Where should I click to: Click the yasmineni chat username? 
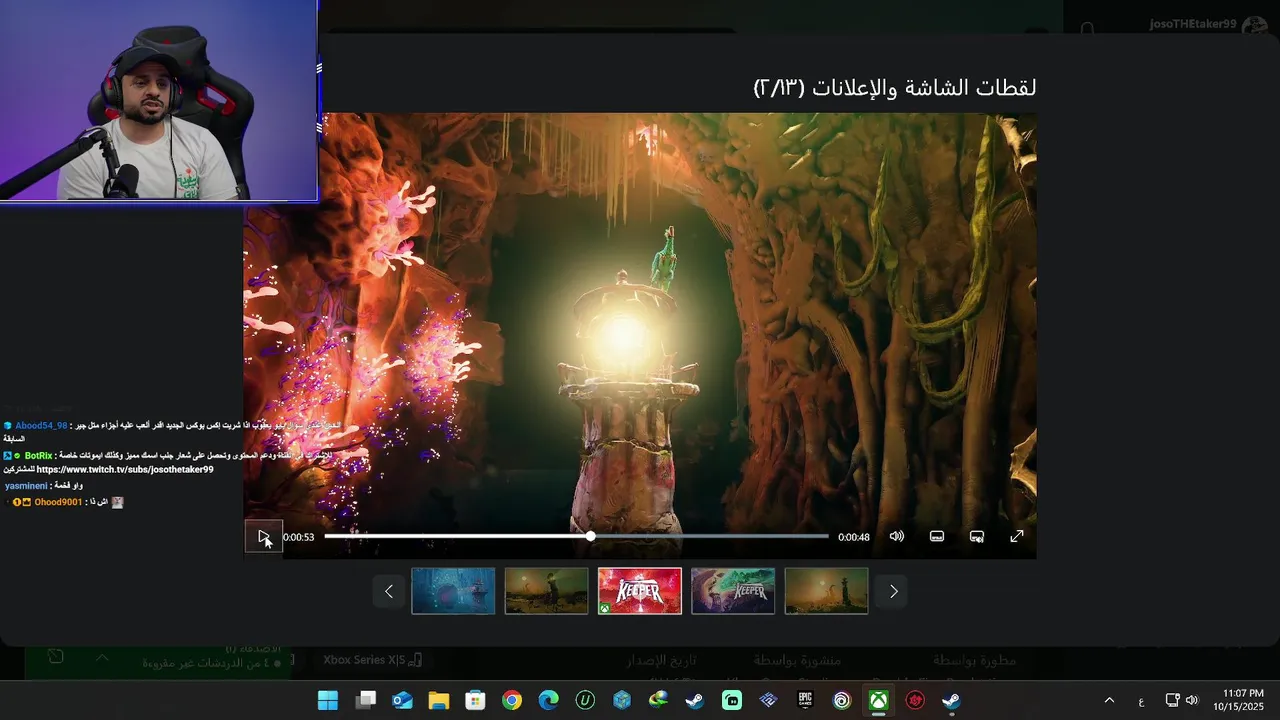(25, 486)
